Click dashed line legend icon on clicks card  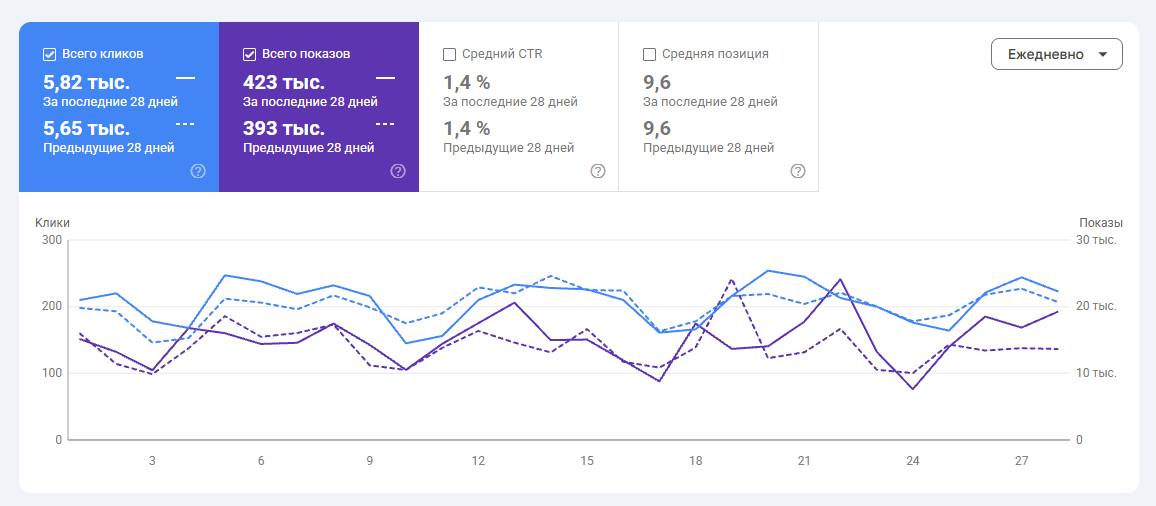point(186,123)
